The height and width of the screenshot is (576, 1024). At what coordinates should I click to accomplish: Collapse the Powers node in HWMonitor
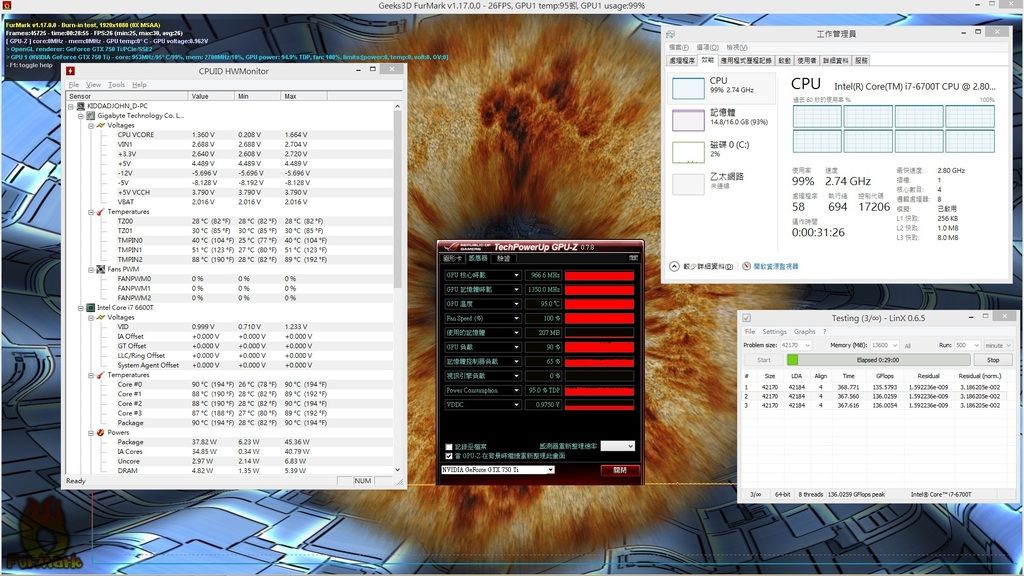[x=91, y=432]
